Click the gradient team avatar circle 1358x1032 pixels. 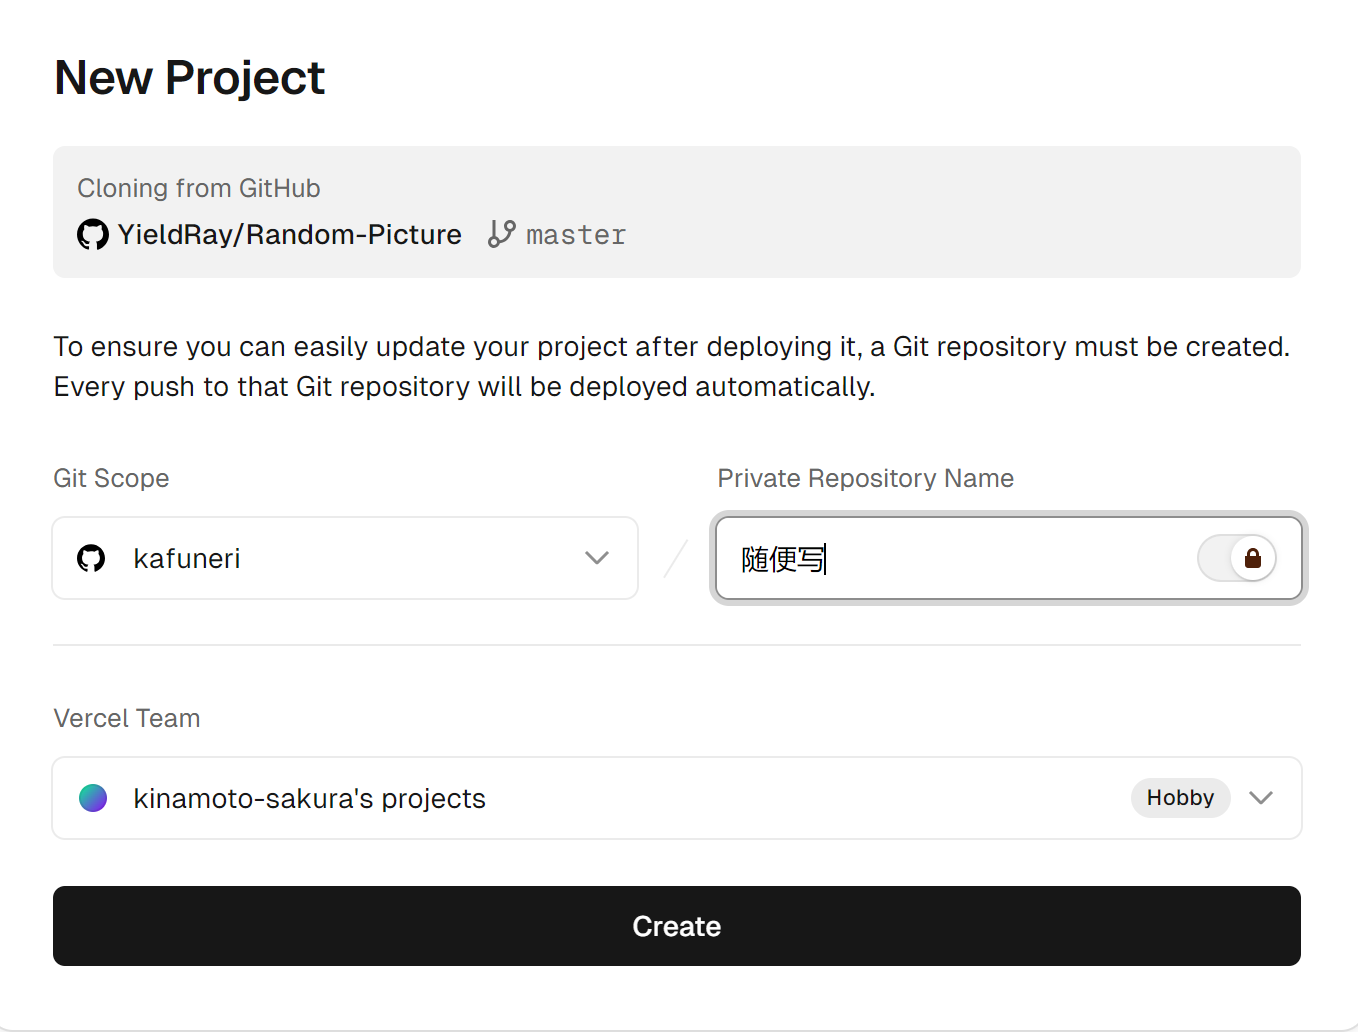tap(93, 798)
